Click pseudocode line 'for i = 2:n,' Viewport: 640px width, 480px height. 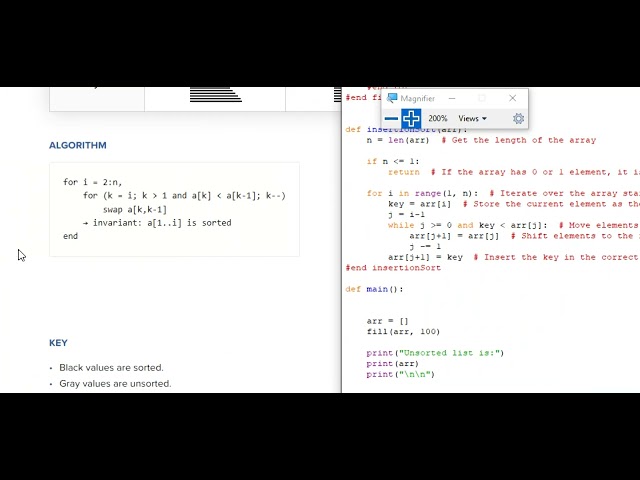(x=92, y=182)
